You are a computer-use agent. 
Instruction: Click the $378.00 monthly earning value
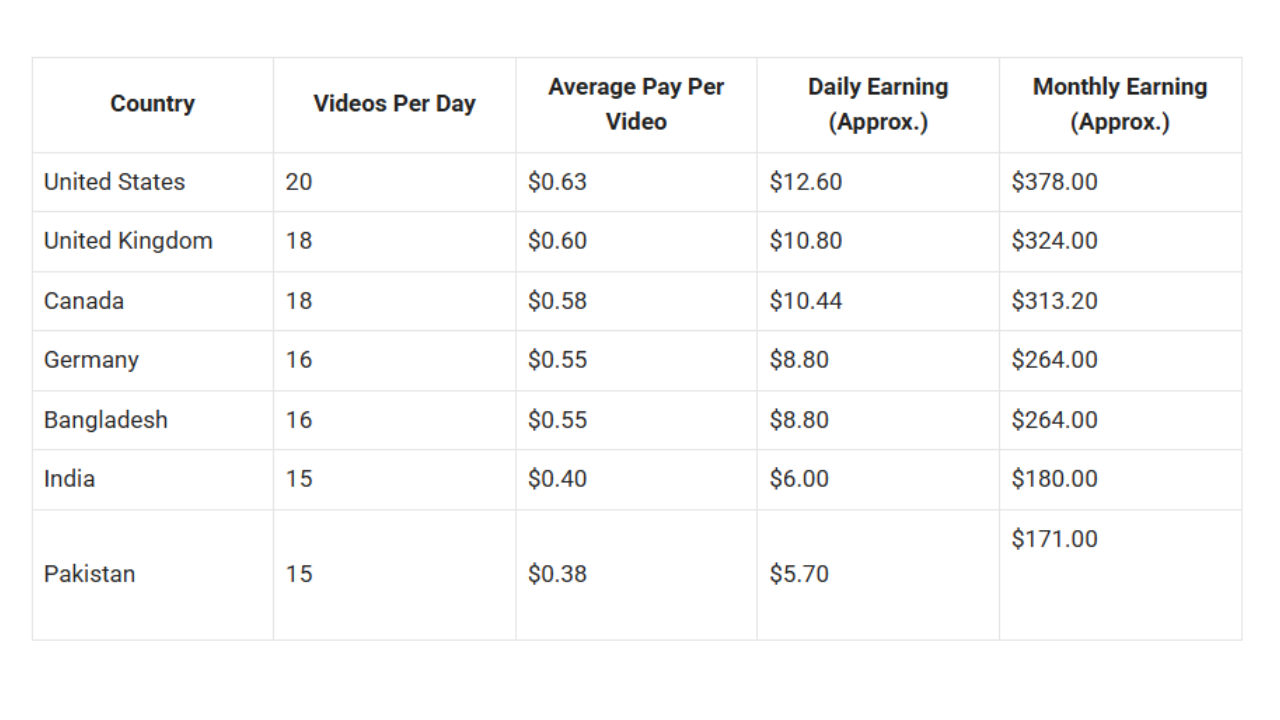click(x=1054, y=182)
